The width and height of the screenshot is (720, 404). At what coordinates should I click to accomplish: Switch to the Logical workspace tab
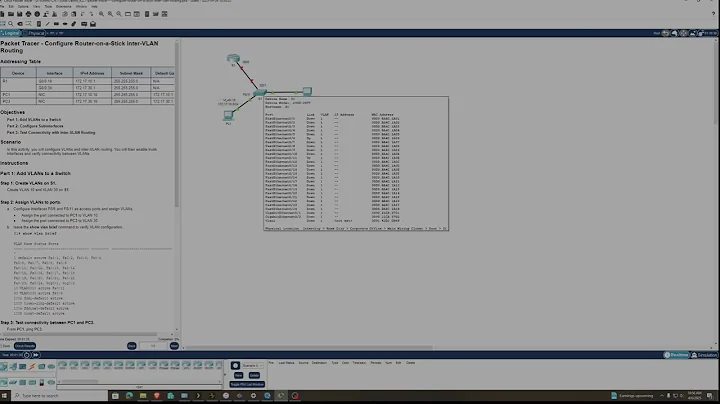click(x=11, y=33)
